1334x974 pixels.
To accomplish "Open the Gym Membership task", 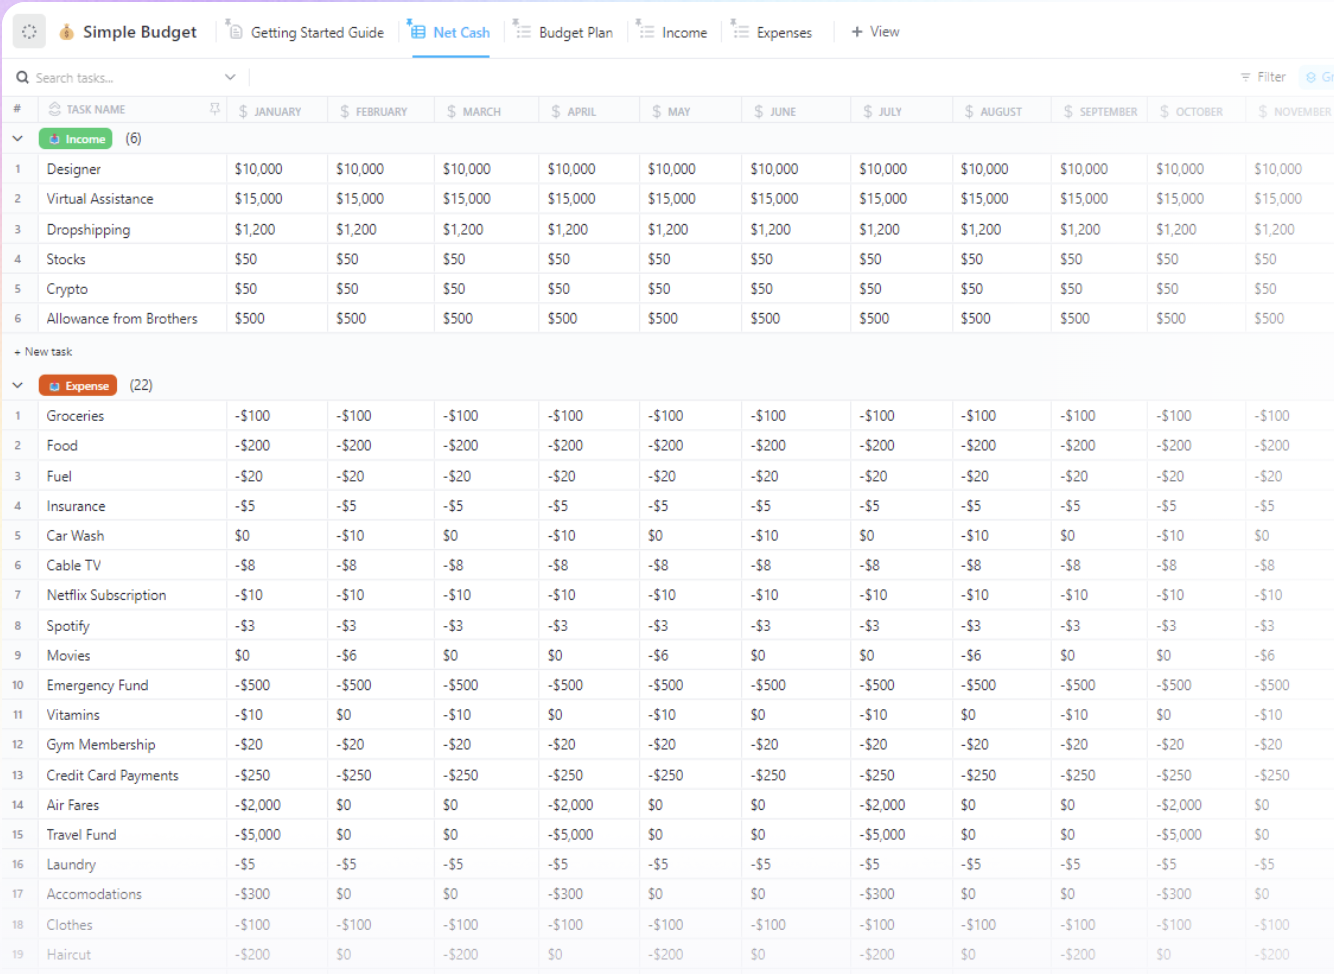I will pos(101,745).
